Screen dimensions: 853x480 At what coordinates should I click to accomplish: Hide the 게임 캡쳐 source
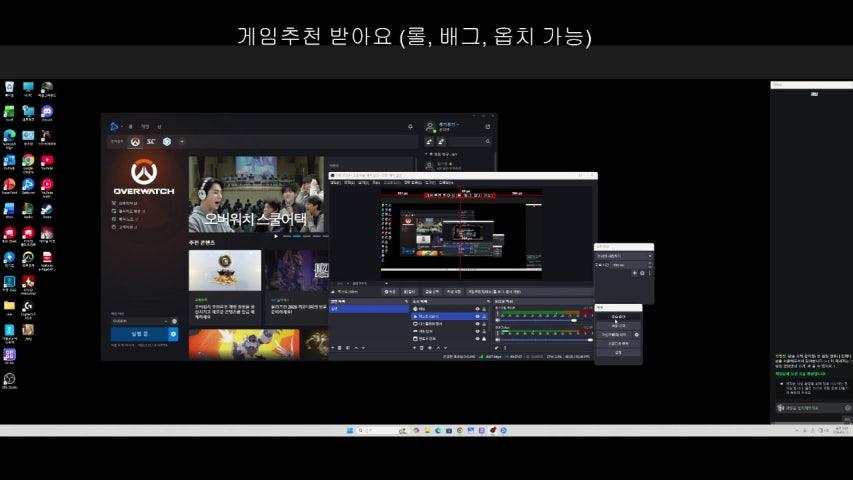pos(478,331)
